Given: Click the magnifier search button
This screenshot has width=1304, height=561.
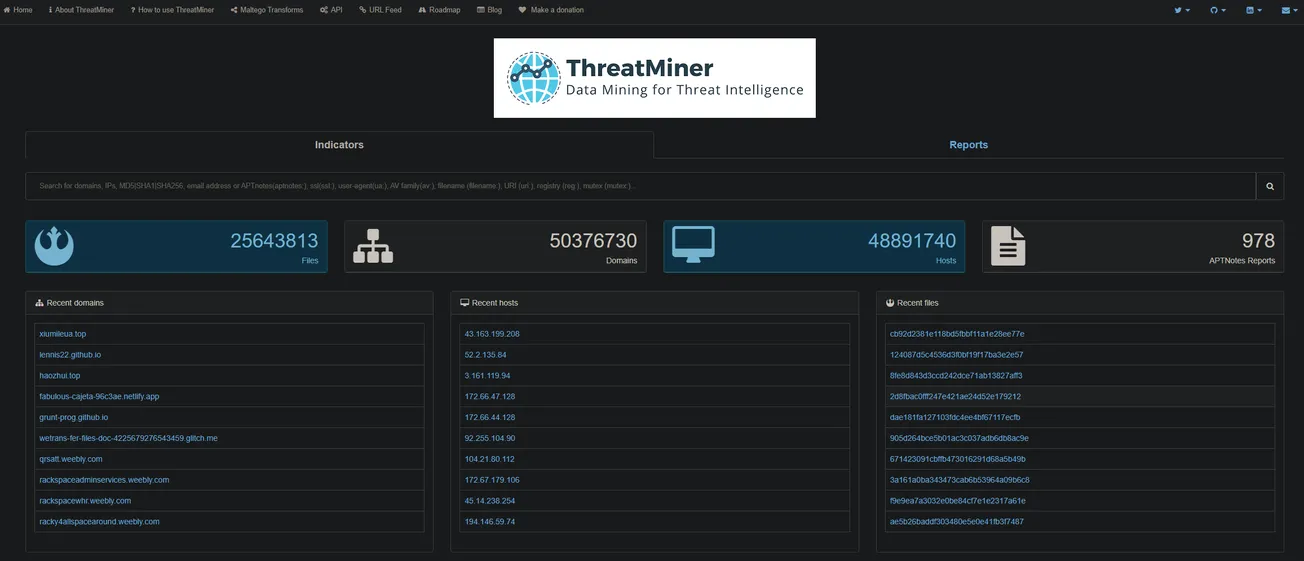Looking at the screenshot, I should pyautogui.click(x=1270, y=186).
